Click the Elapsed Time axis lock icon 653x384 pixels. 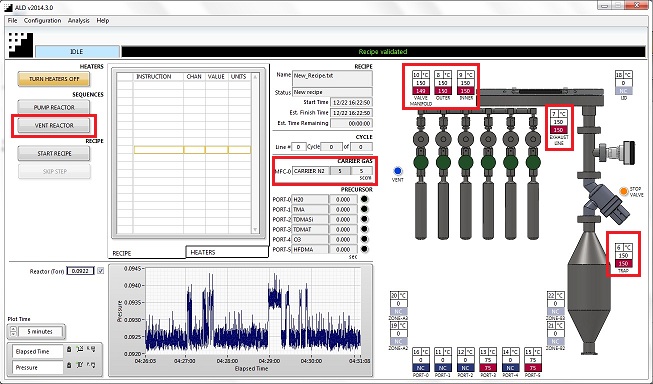tap(69, 349)
